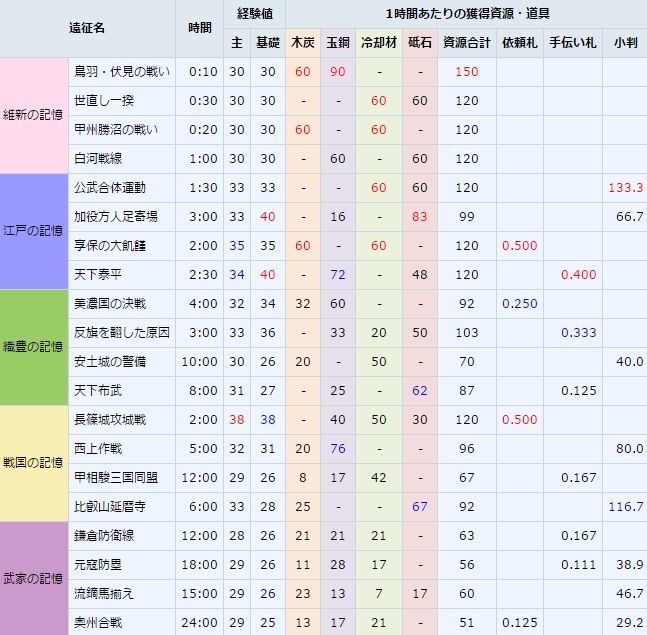
Task: Click the expedition name 元寇防塁
Action: (98, 564)
